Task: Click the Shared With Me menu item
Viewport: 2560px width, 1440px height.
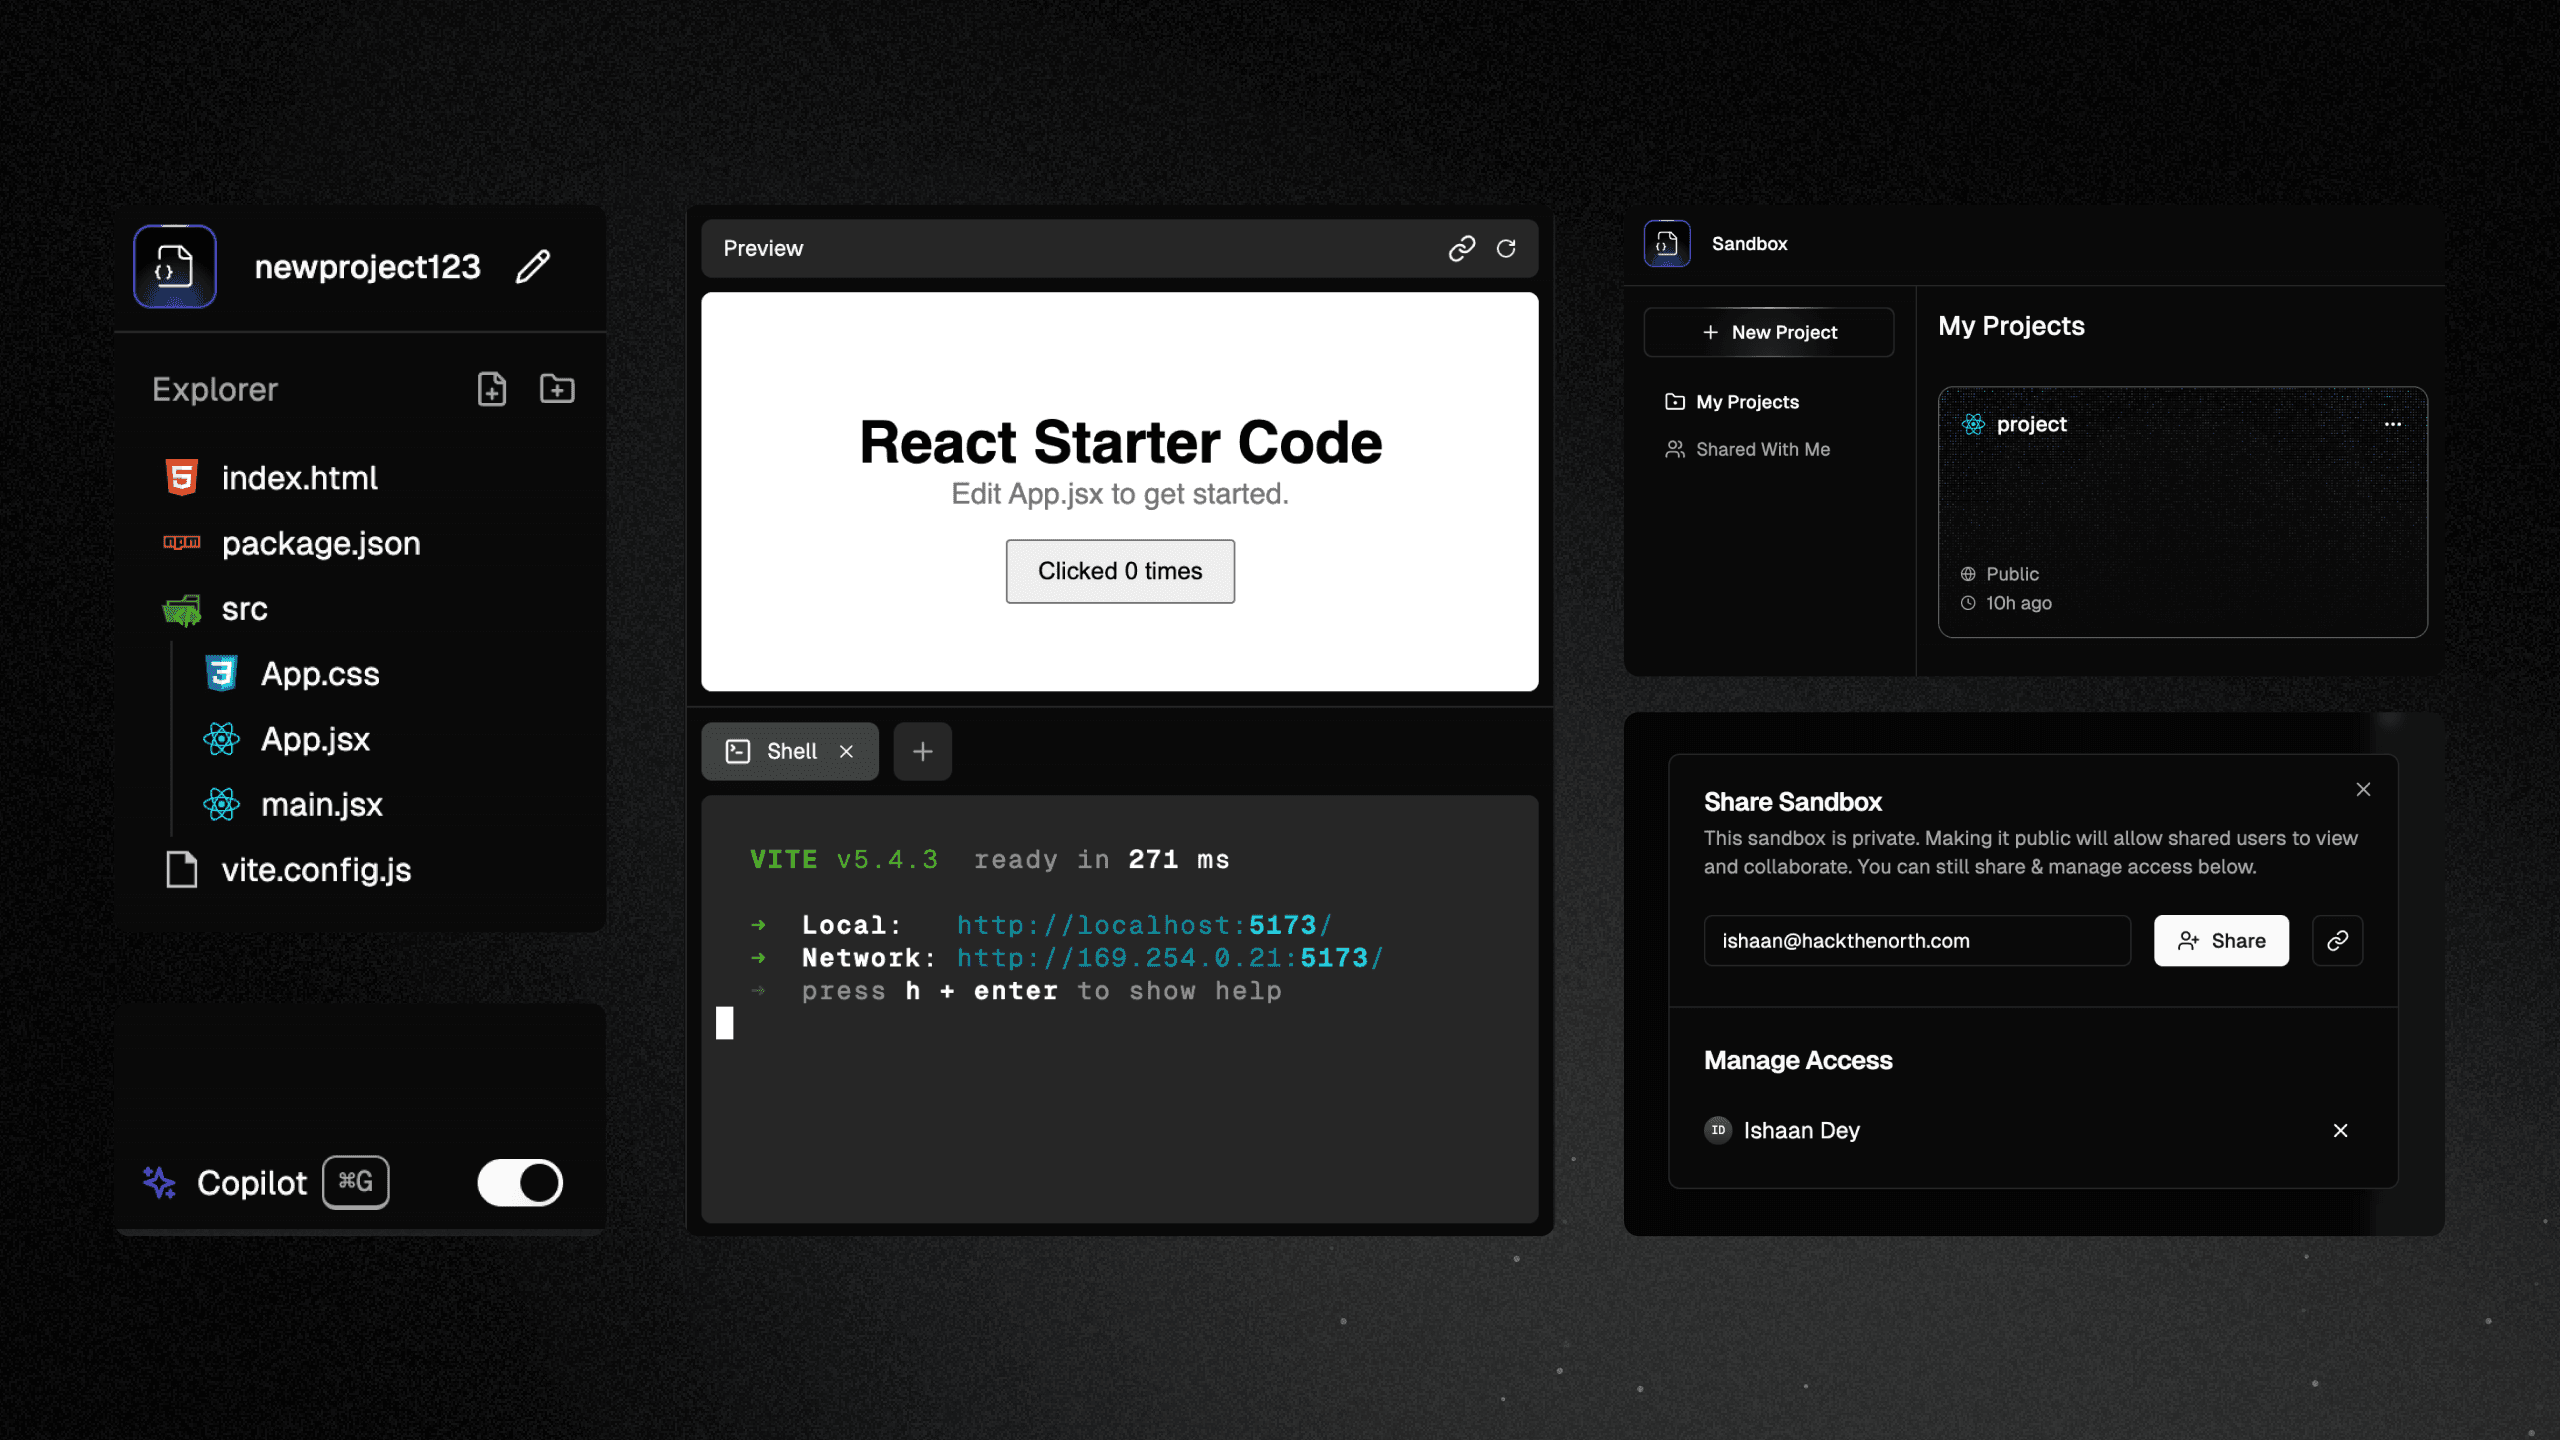Action: tap(1760, 448)
